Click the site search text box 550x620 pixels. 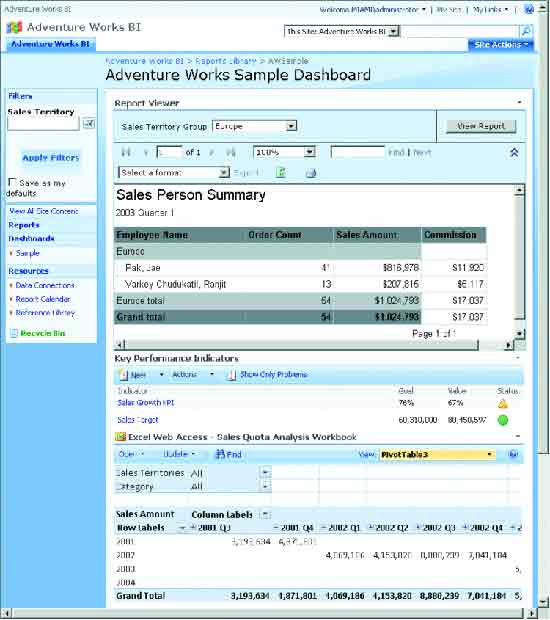pyautogui.click(x=459, y=31)
